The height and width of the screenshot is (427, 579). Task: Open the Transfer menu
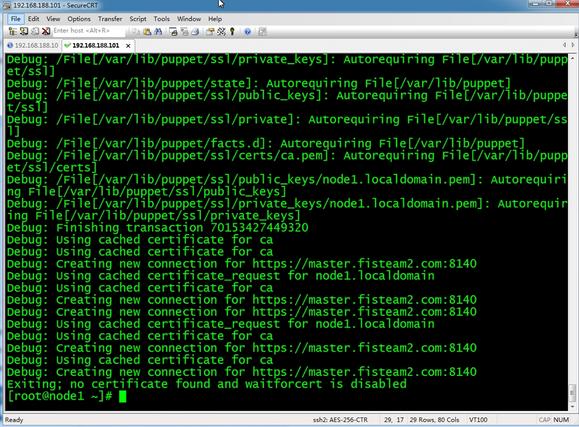(x=110, y=19)
